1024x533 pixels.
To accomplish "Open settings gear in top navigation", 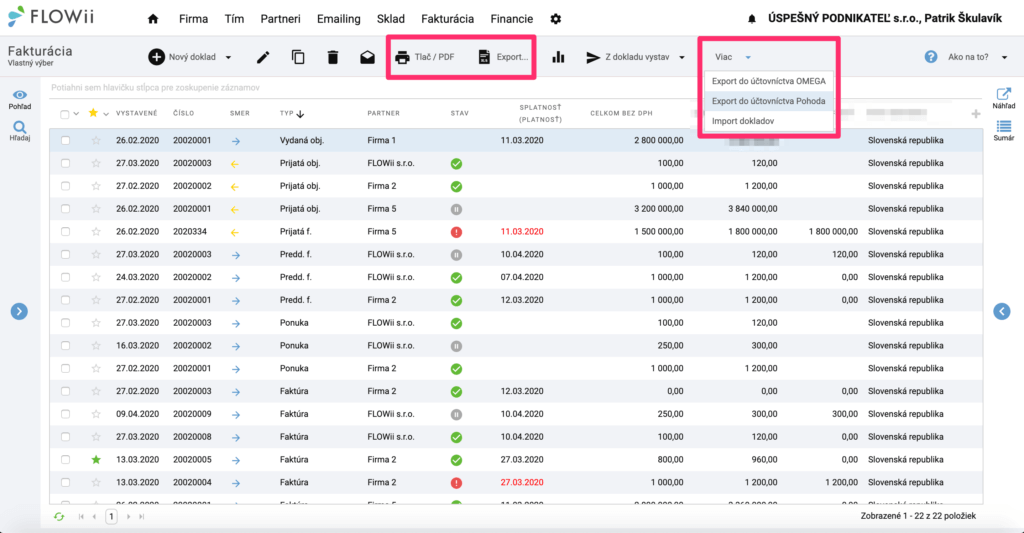I will pos(556,19).
